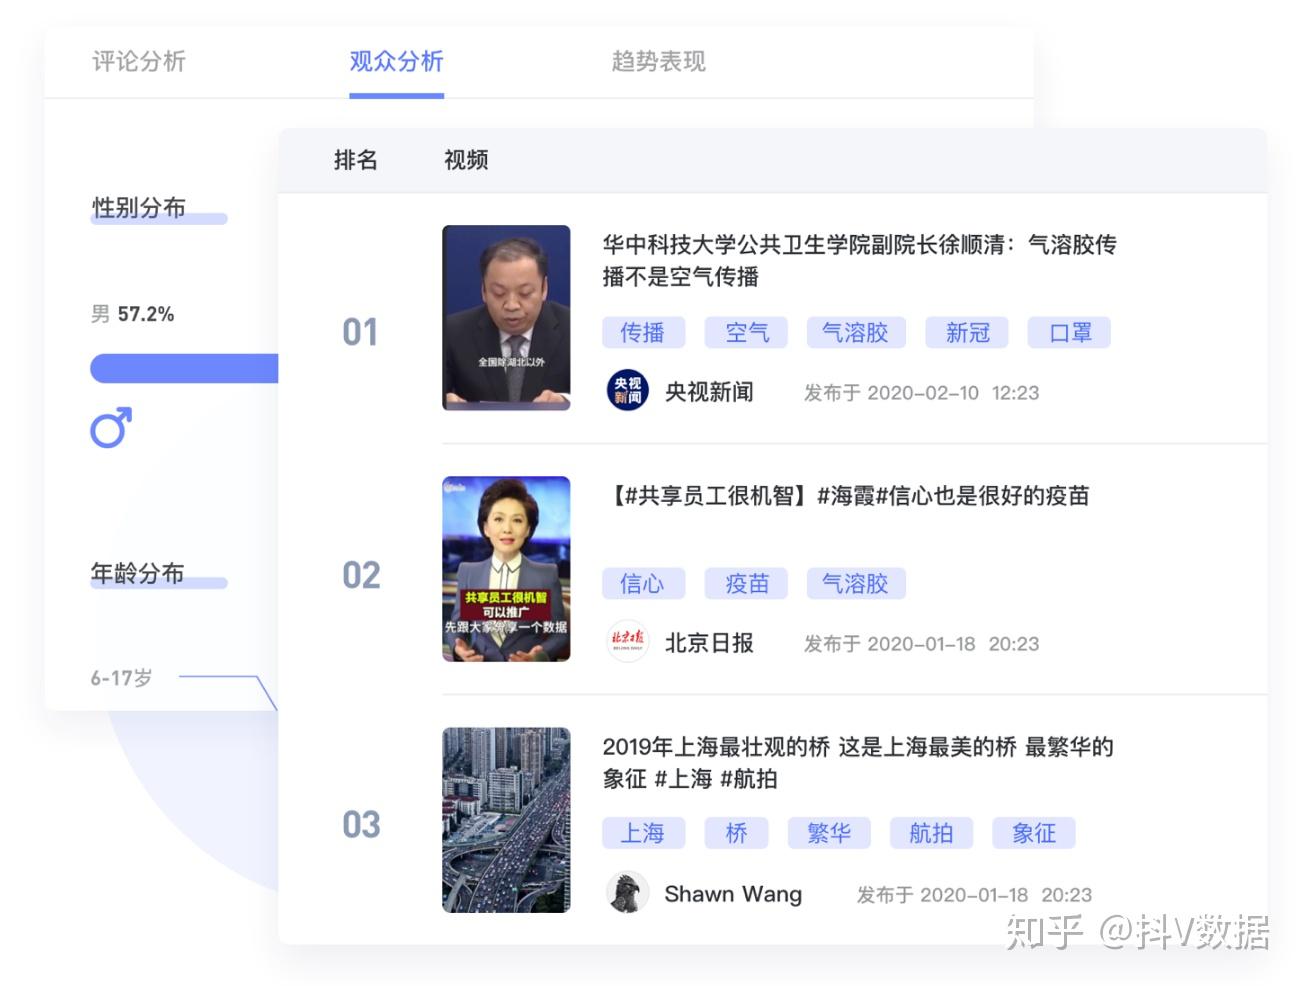Open the 海霞 news anchor video thumbnail

(506, 569)
